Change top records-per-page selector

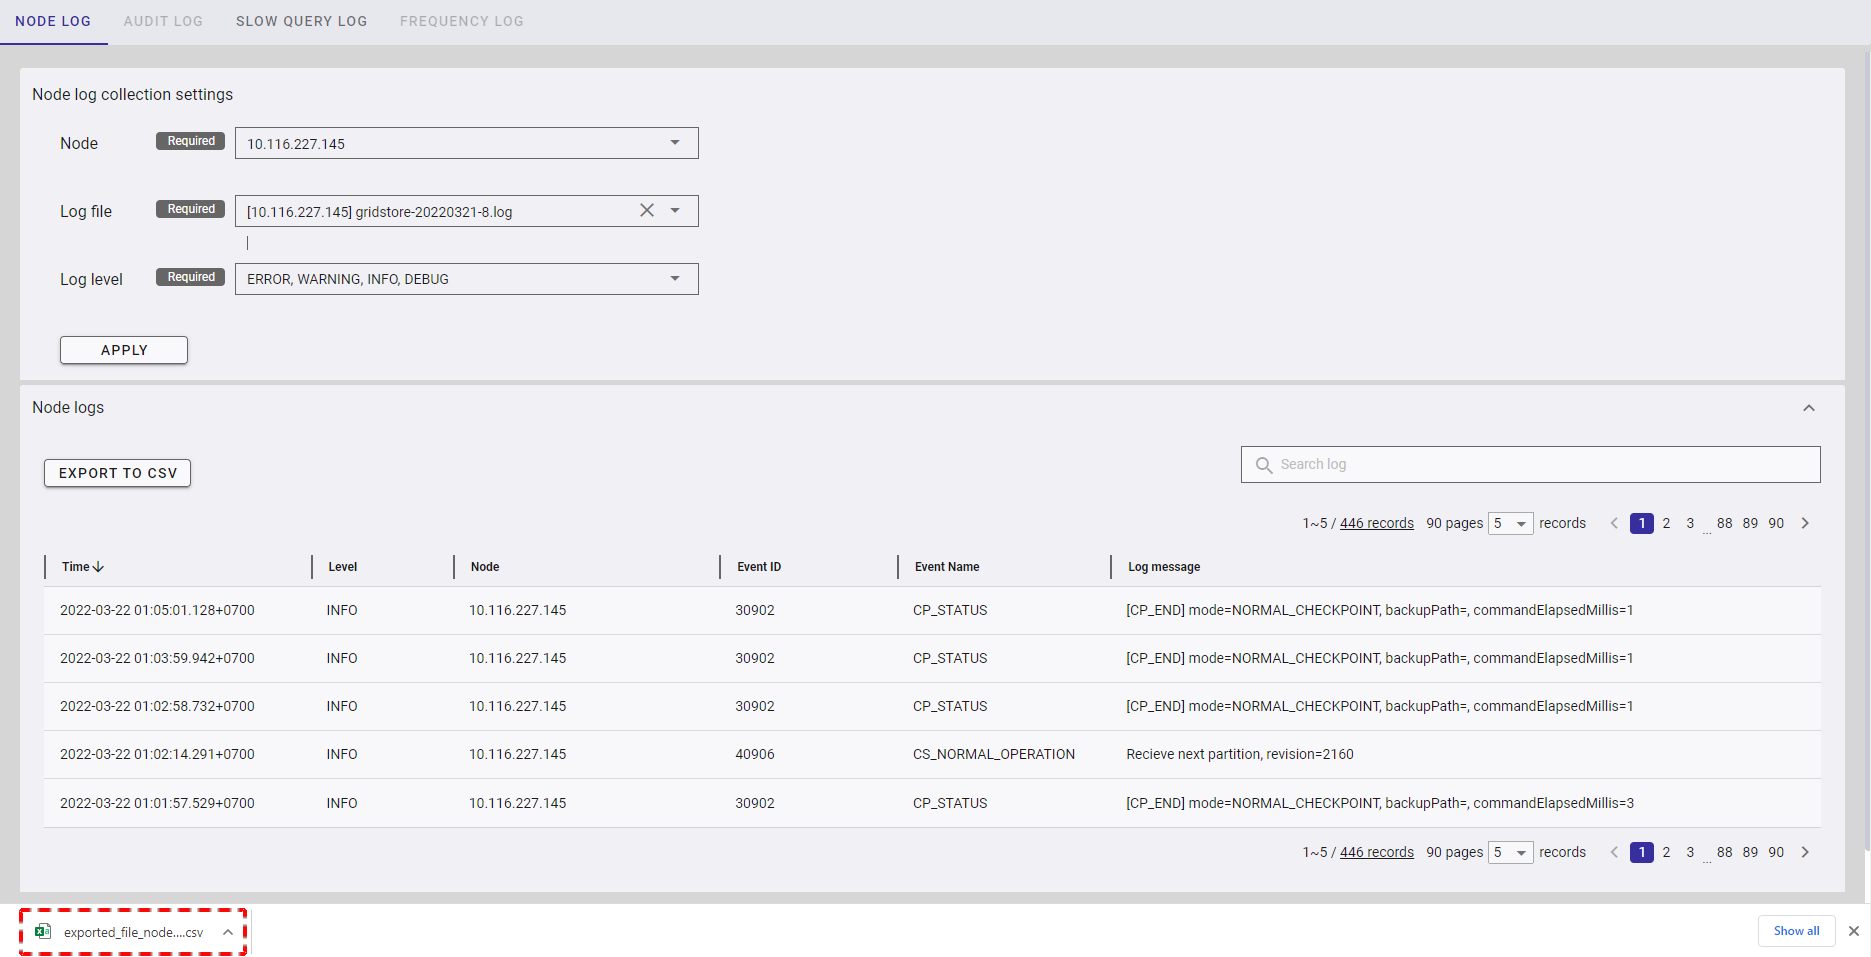[1510, 523]
